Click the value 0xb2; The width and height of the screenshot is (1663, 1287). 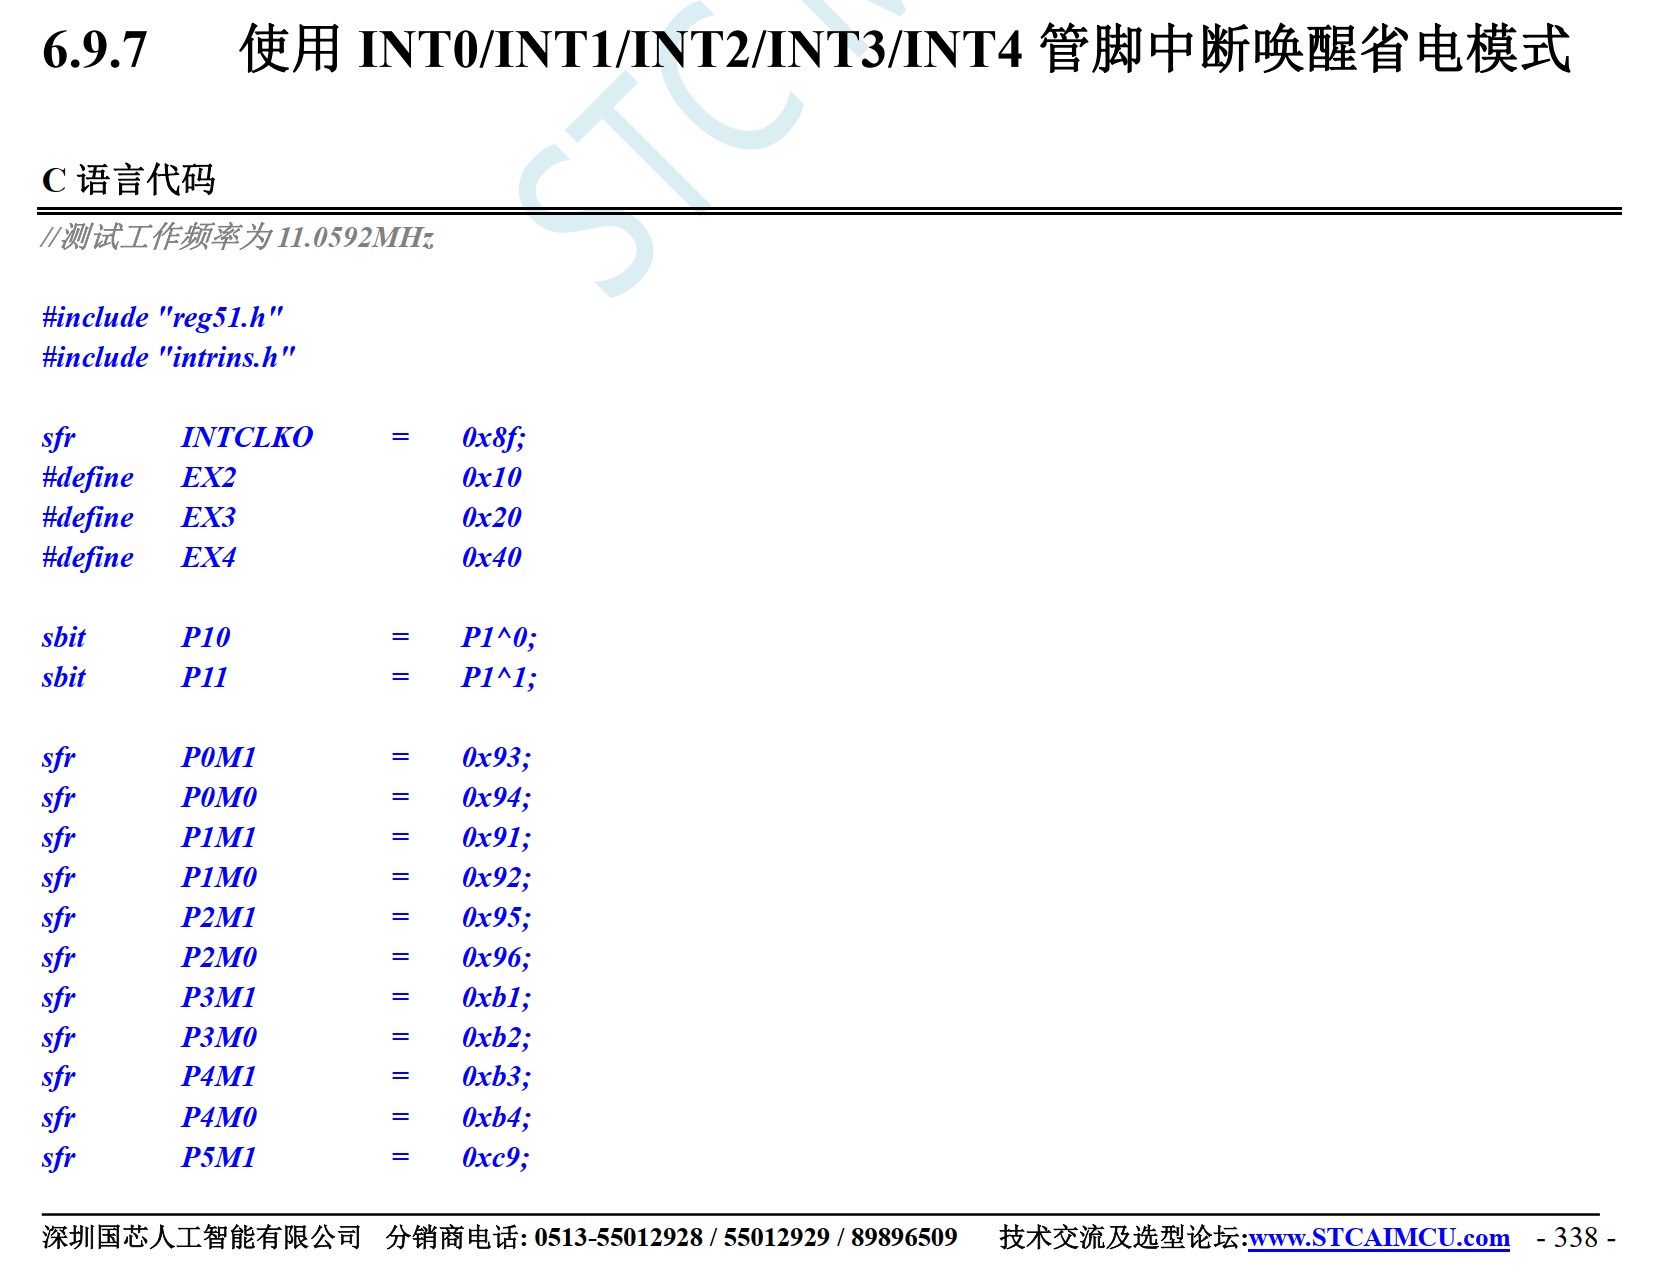point(497,1037)
